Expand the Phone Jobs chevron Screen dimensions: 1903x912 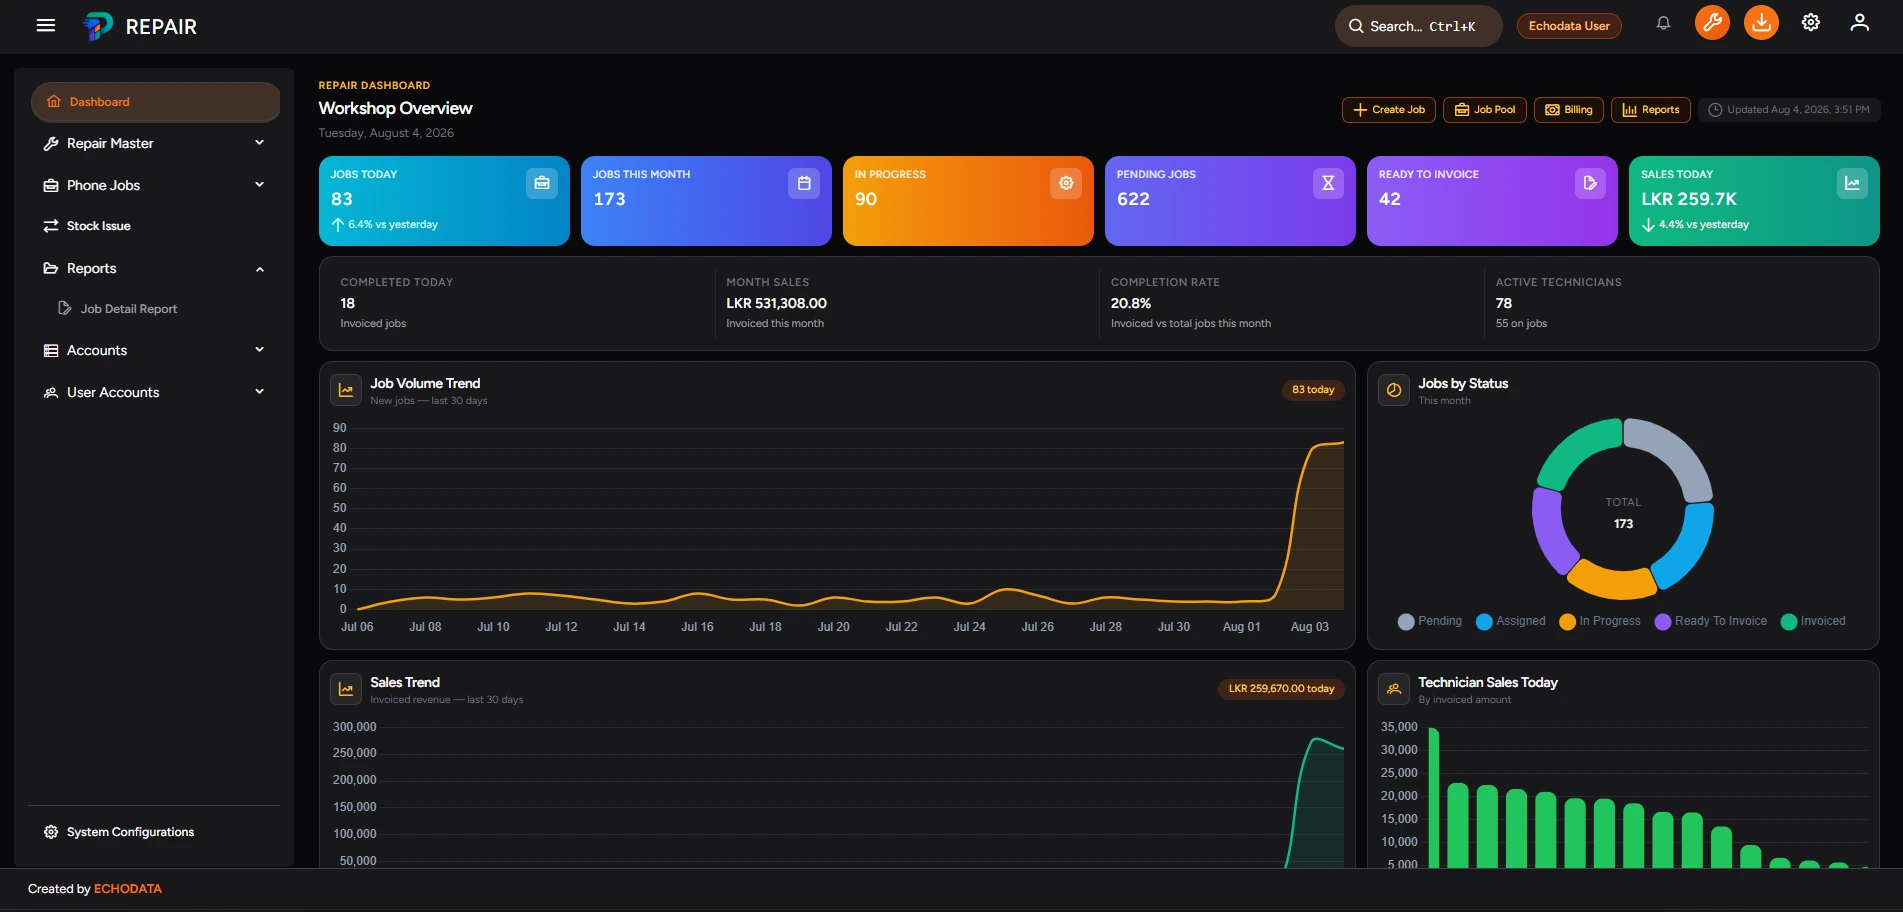pyautogui.click(x=260, y=184)
